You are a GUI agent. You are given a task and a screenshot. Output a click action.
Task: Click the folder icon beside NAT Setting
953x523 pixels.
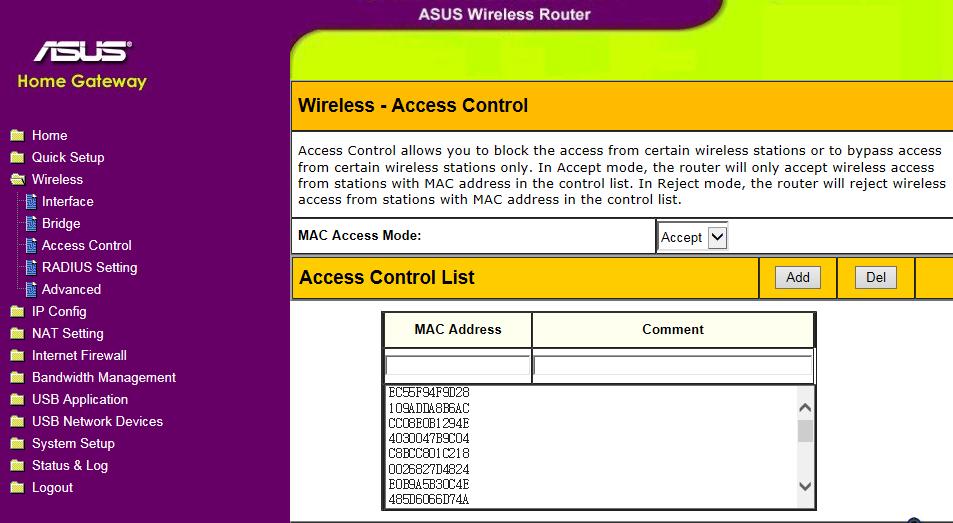click(x=16, y=334)
